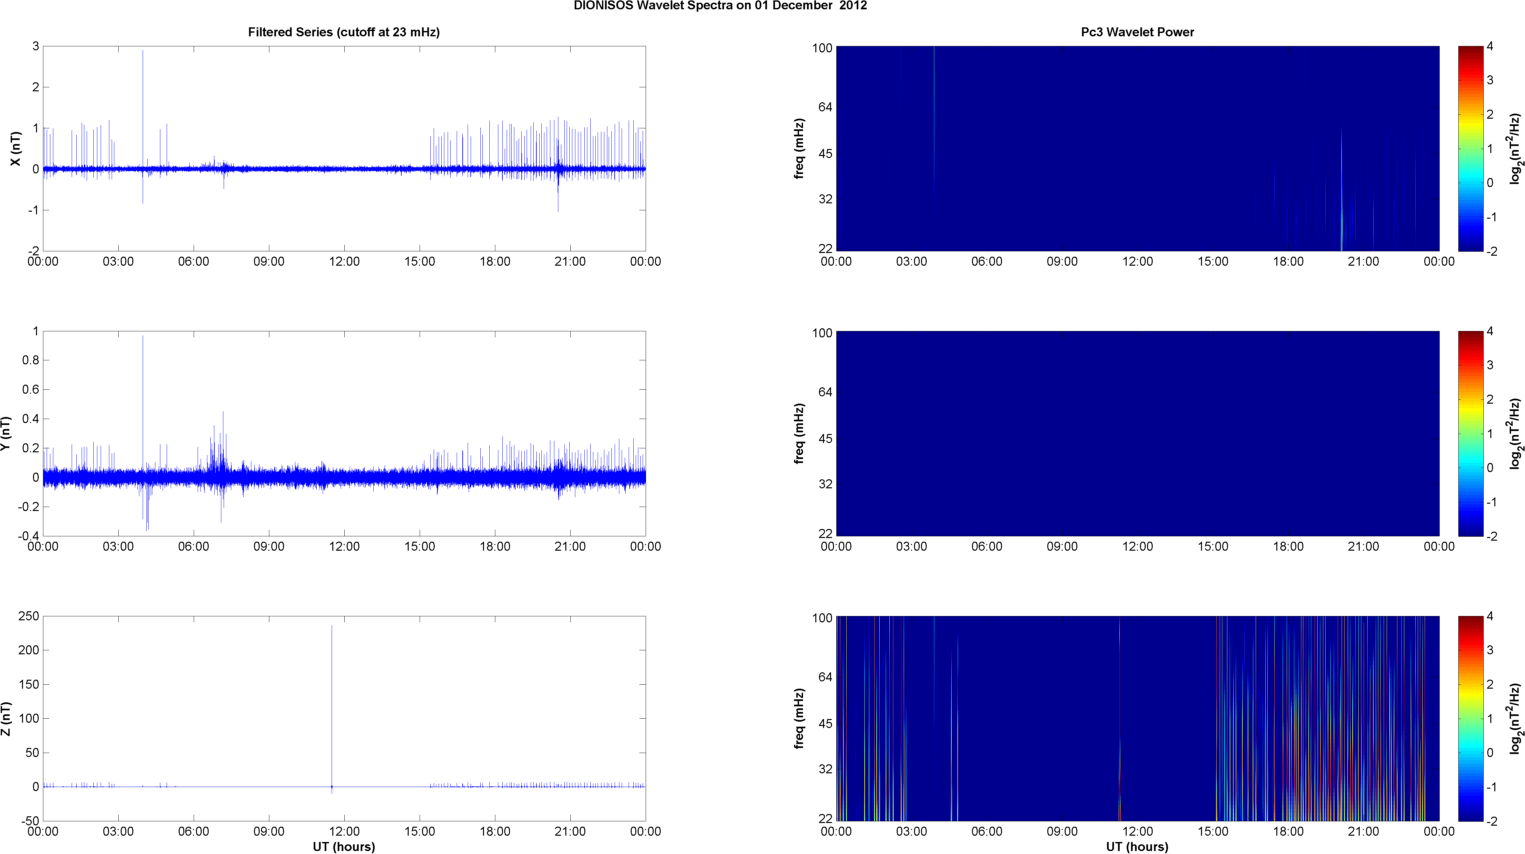The width and height of the screenshot is (1525, 854).
Task: Click the top spectrogram's color scale bar
Action: click(1469, 148)
